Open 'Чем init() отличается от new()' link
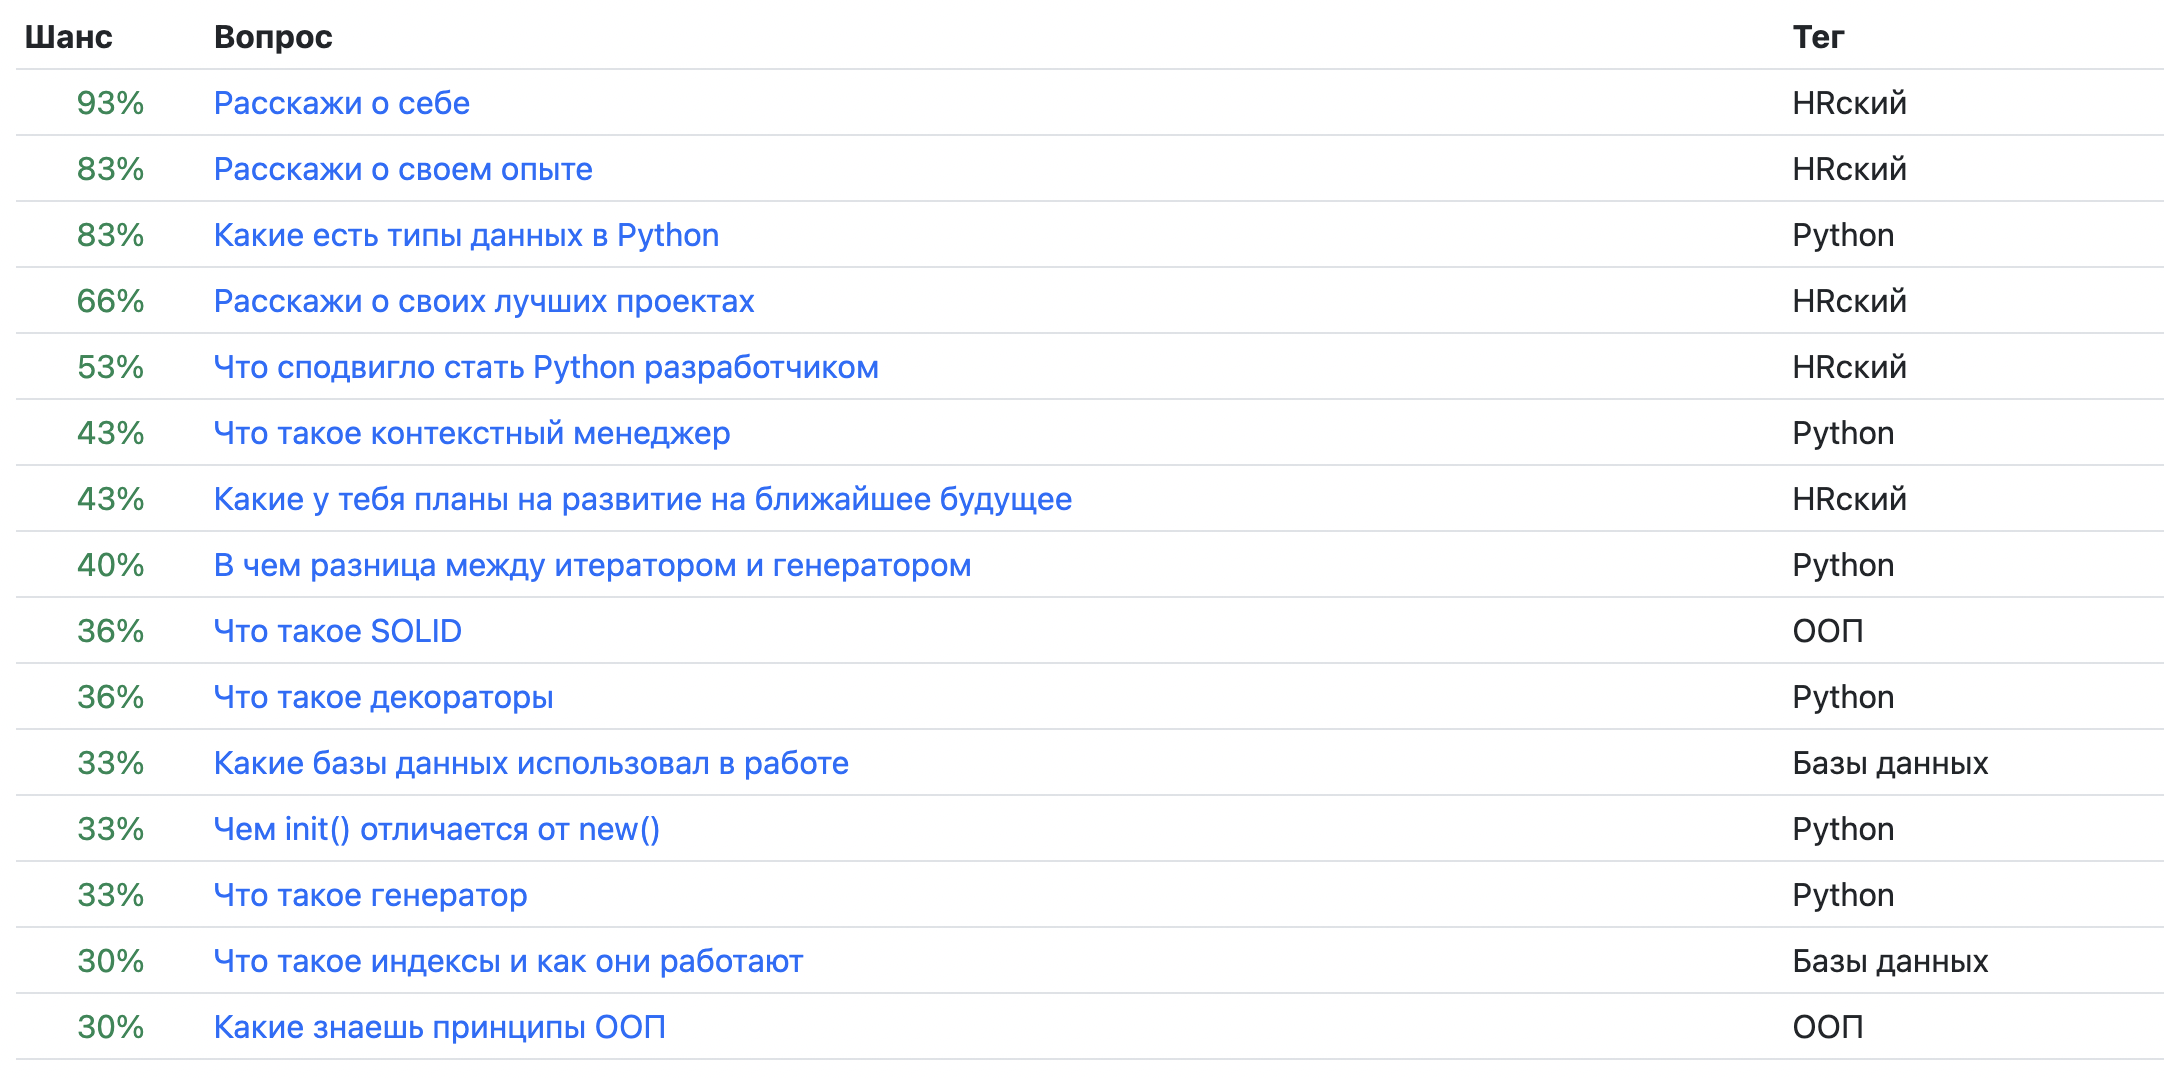This screenshot has width=2164, height=1078. [x=437, y=829]
